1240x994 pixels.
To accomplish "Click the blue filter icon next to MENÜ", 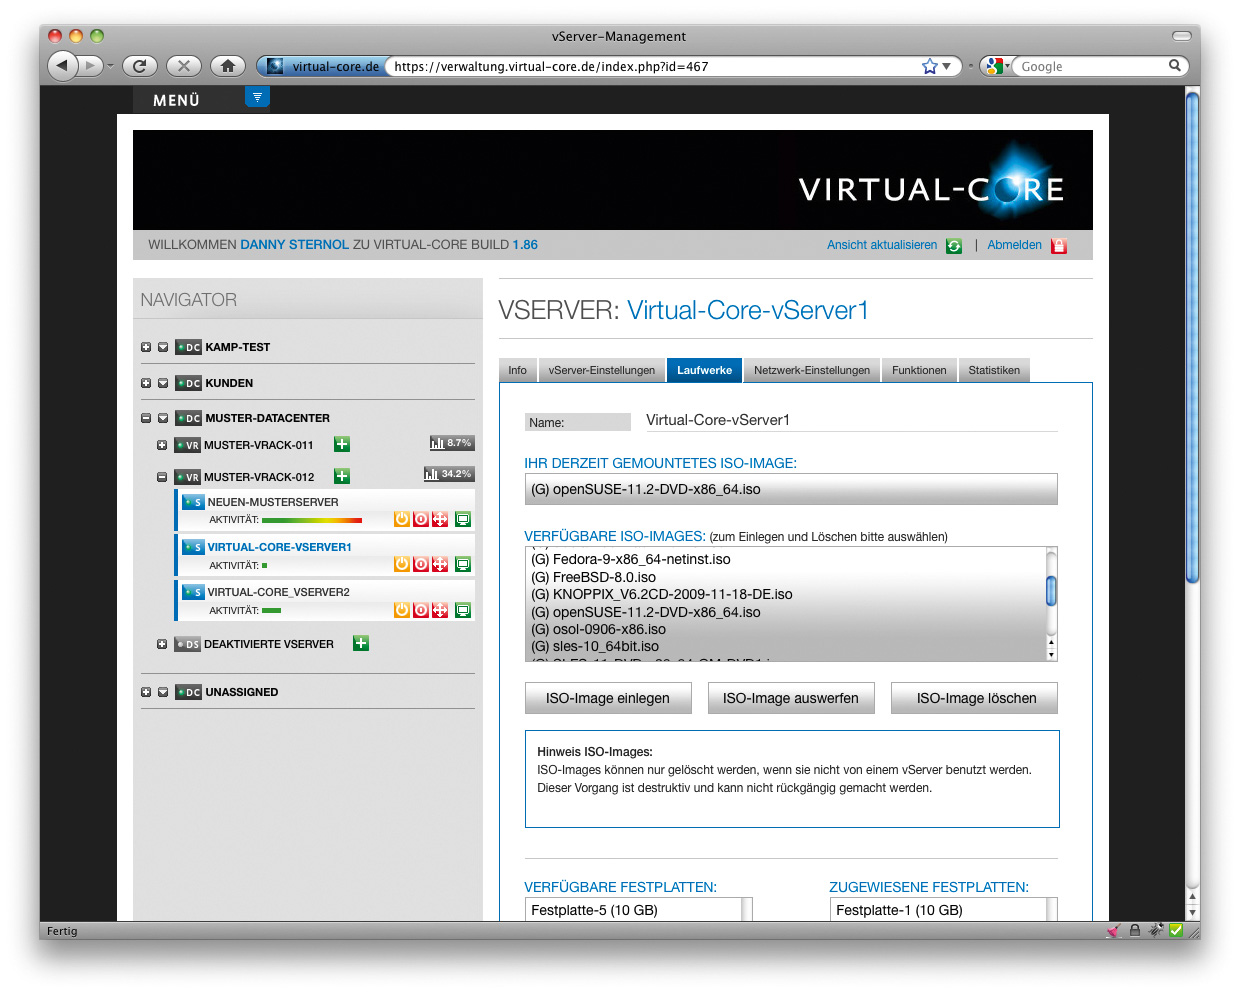I will point(257,97).
